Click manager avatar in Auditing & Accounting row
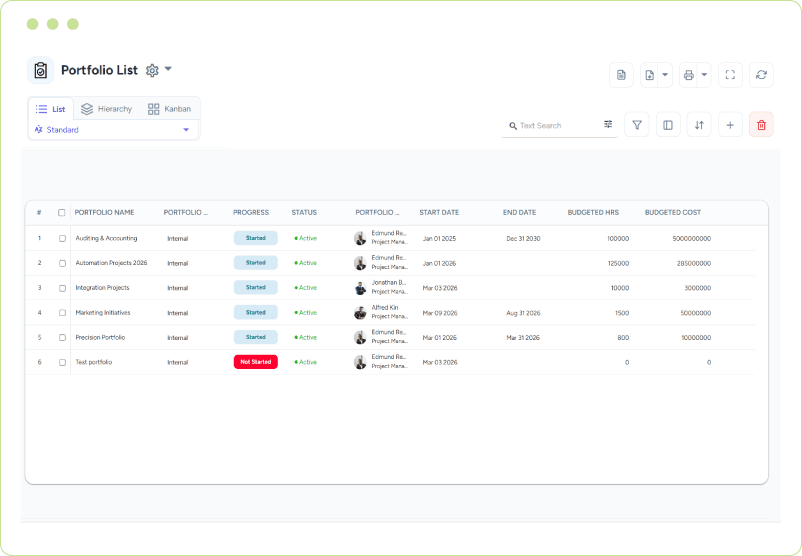The height and width of the screenshot is (556, 802). 360,238
